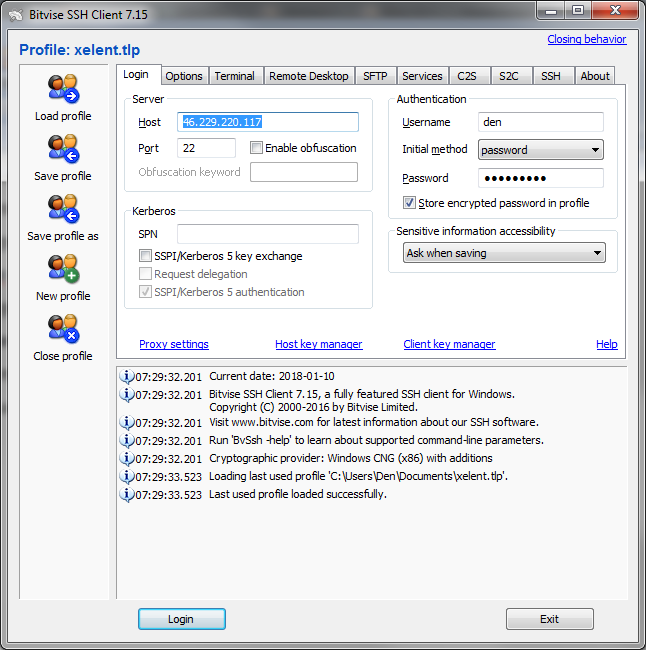This screenshot has height=650, width=646.
Task: Open the Initial method dropdown
Action: [541, 150]
